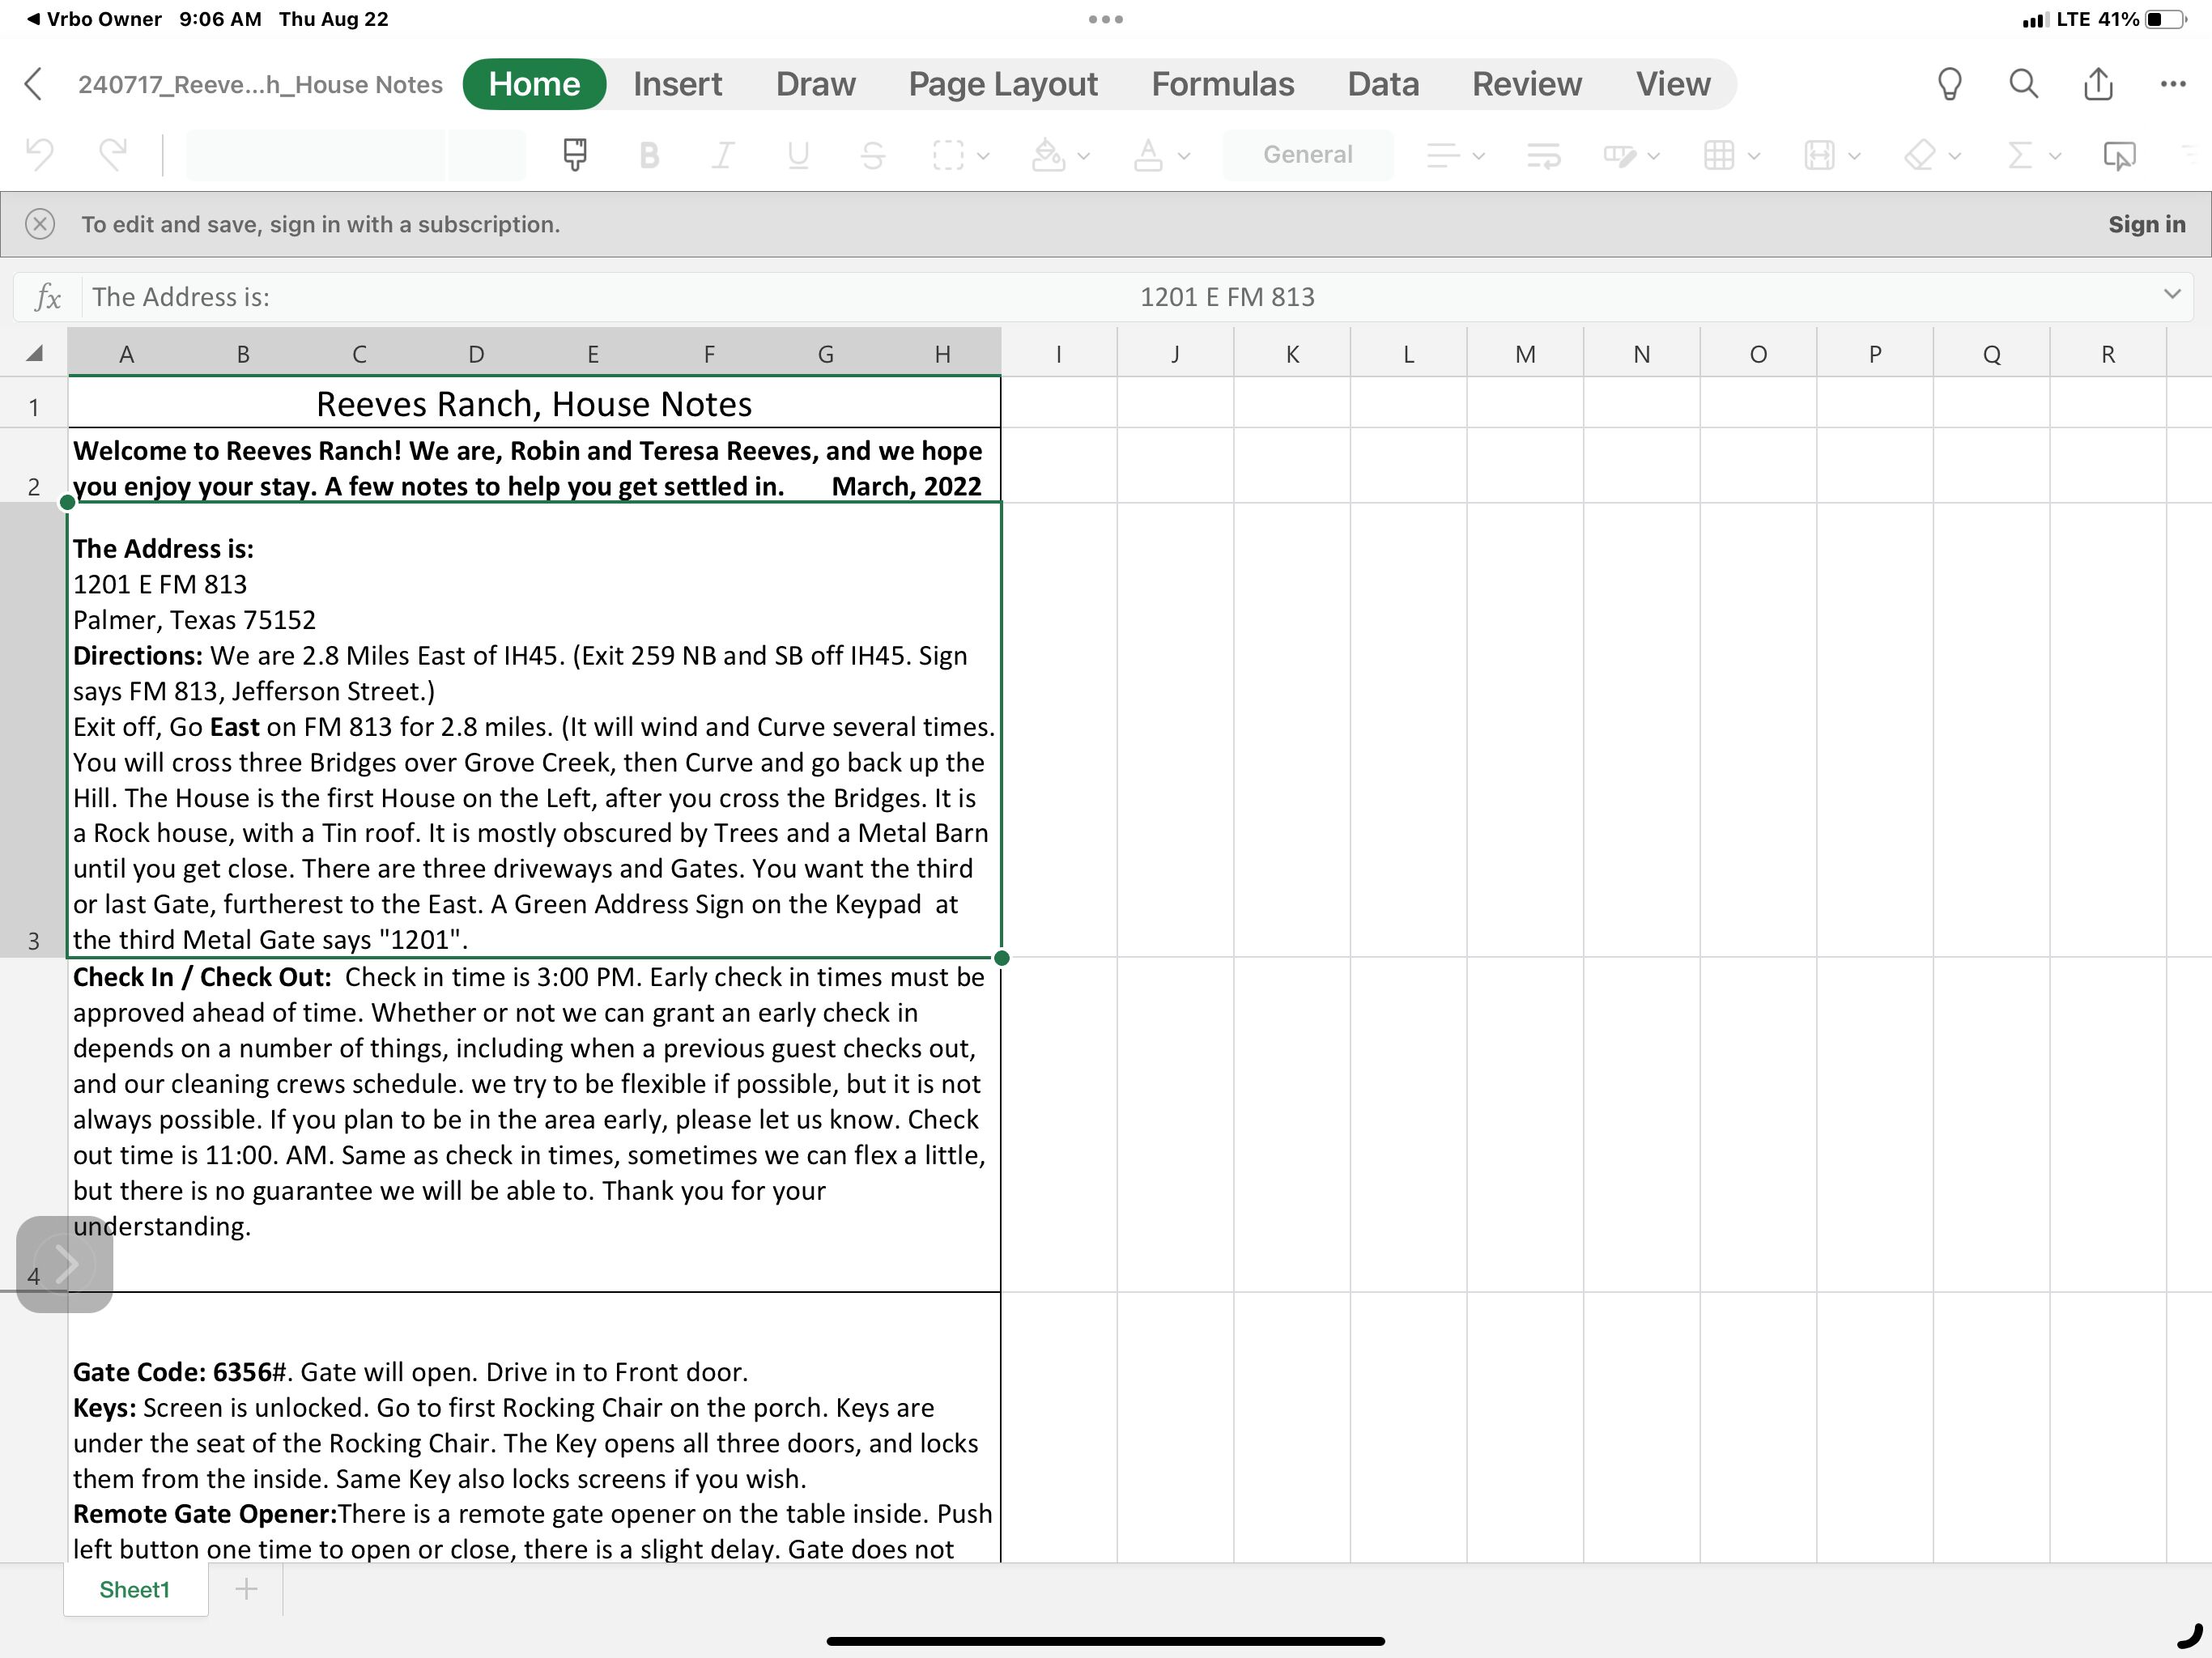Expand the cell styles dropdown arrow
2212x1658 pixels.
pyautogui.click(x=1654, y=156)
